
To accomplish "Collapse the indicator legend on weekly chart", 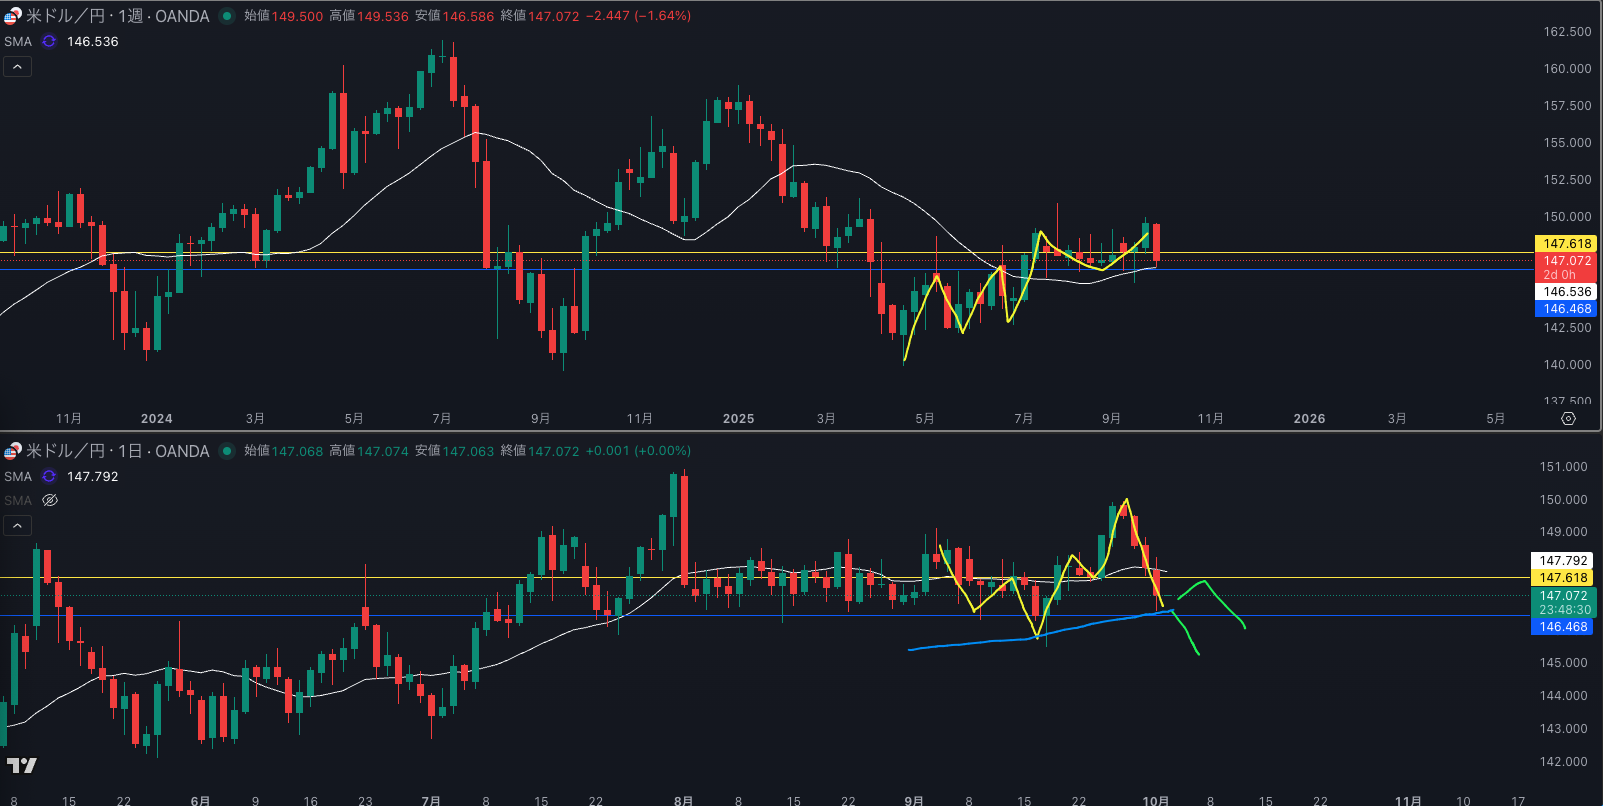I will 17,67.
